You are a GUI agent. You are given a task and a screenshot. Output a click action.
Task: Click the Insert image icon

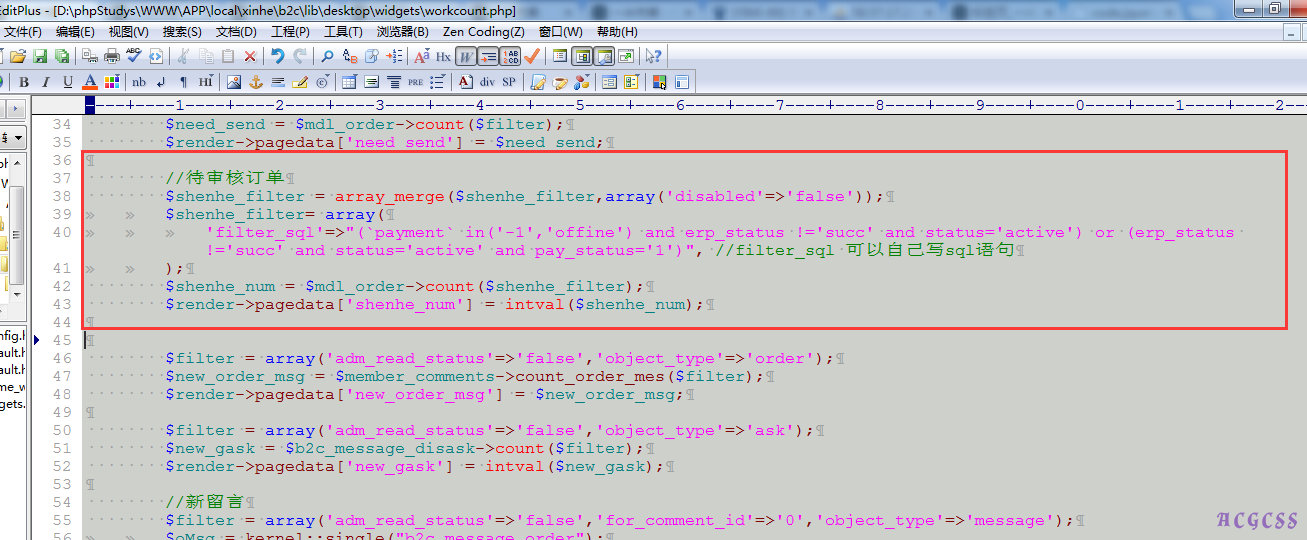[x=233, y=82]
